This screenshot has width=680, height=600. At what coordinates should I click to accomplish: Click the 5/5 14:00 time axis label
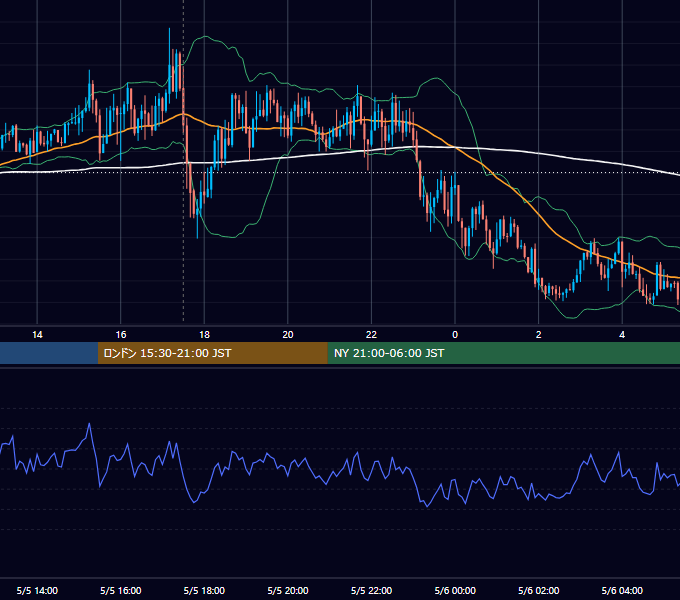[37, 590]
